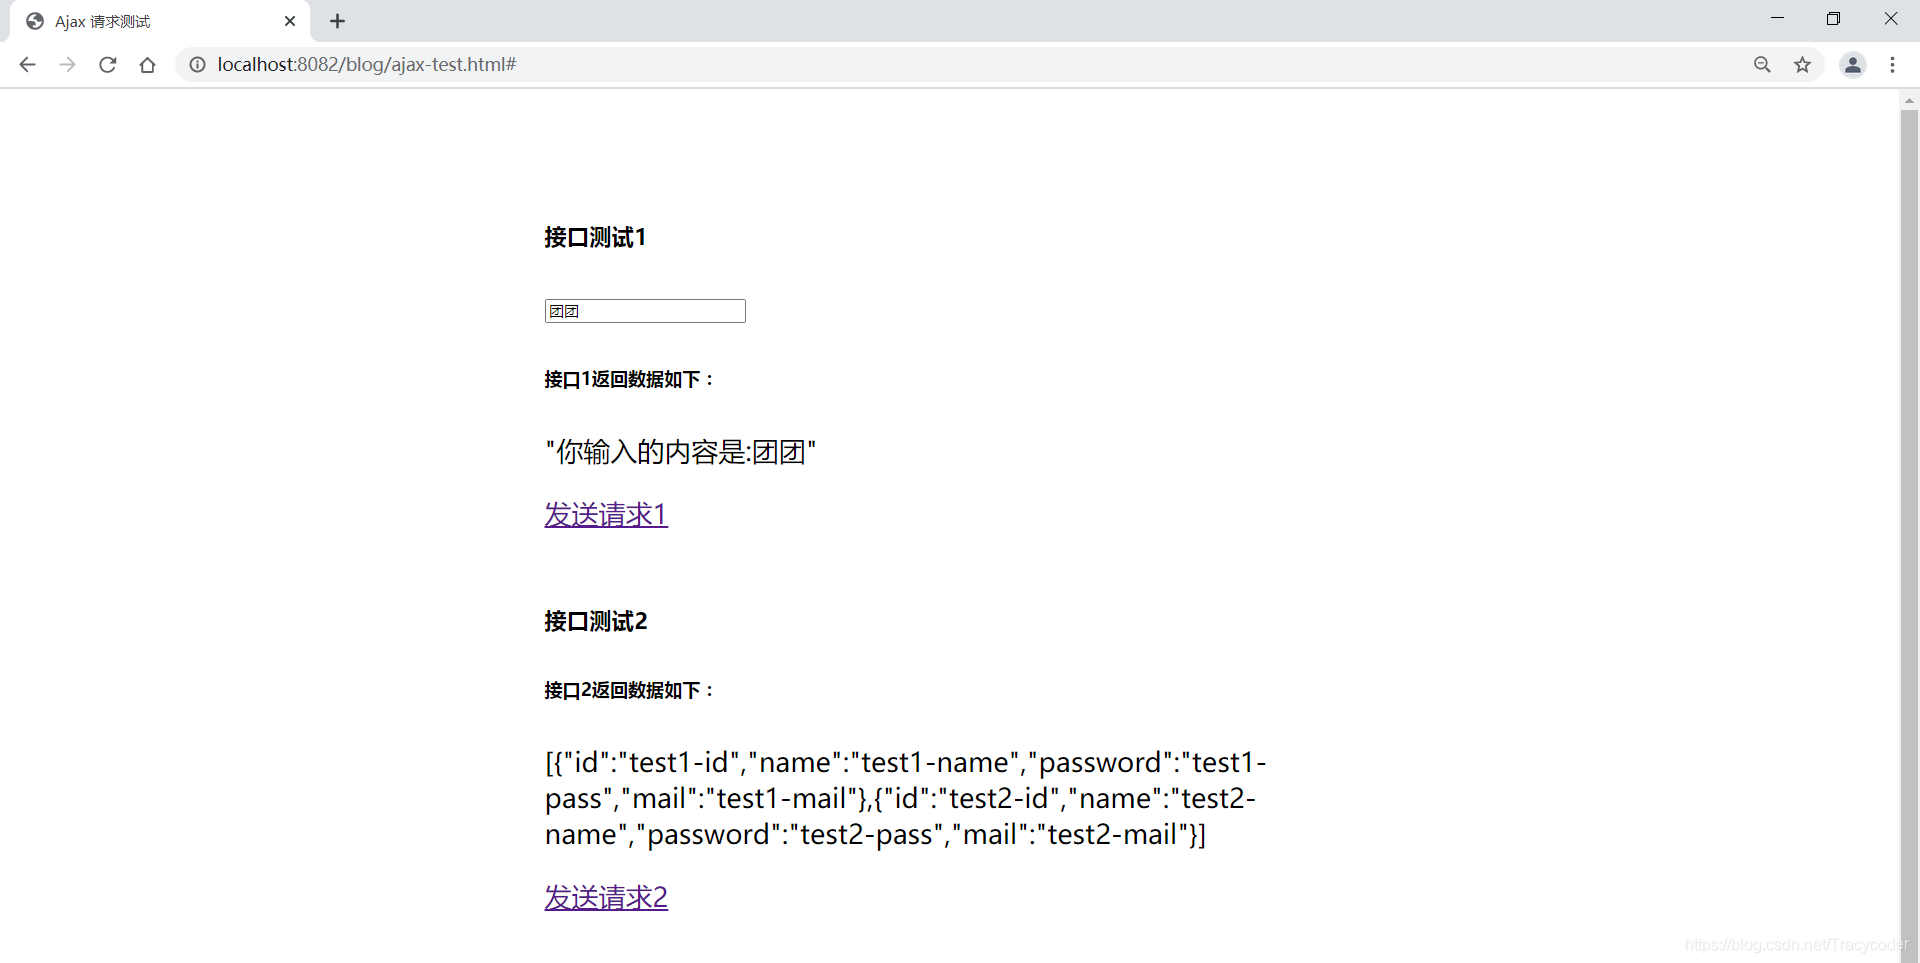Click the JSON response text for 接口2
The height and width of the screenshot is (963, 1920).
point(906,798)
